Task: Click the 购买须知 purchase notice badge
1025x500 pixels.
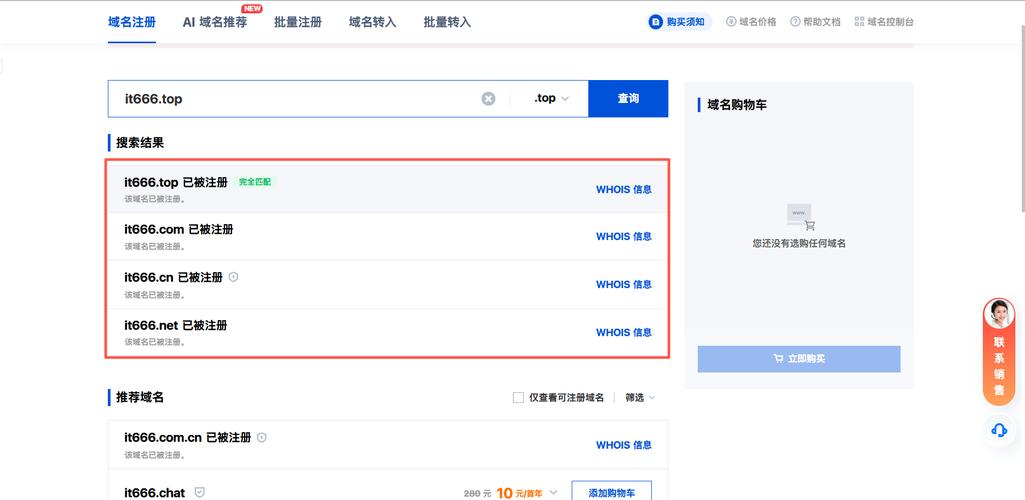Action: click(x=679, y=22)
